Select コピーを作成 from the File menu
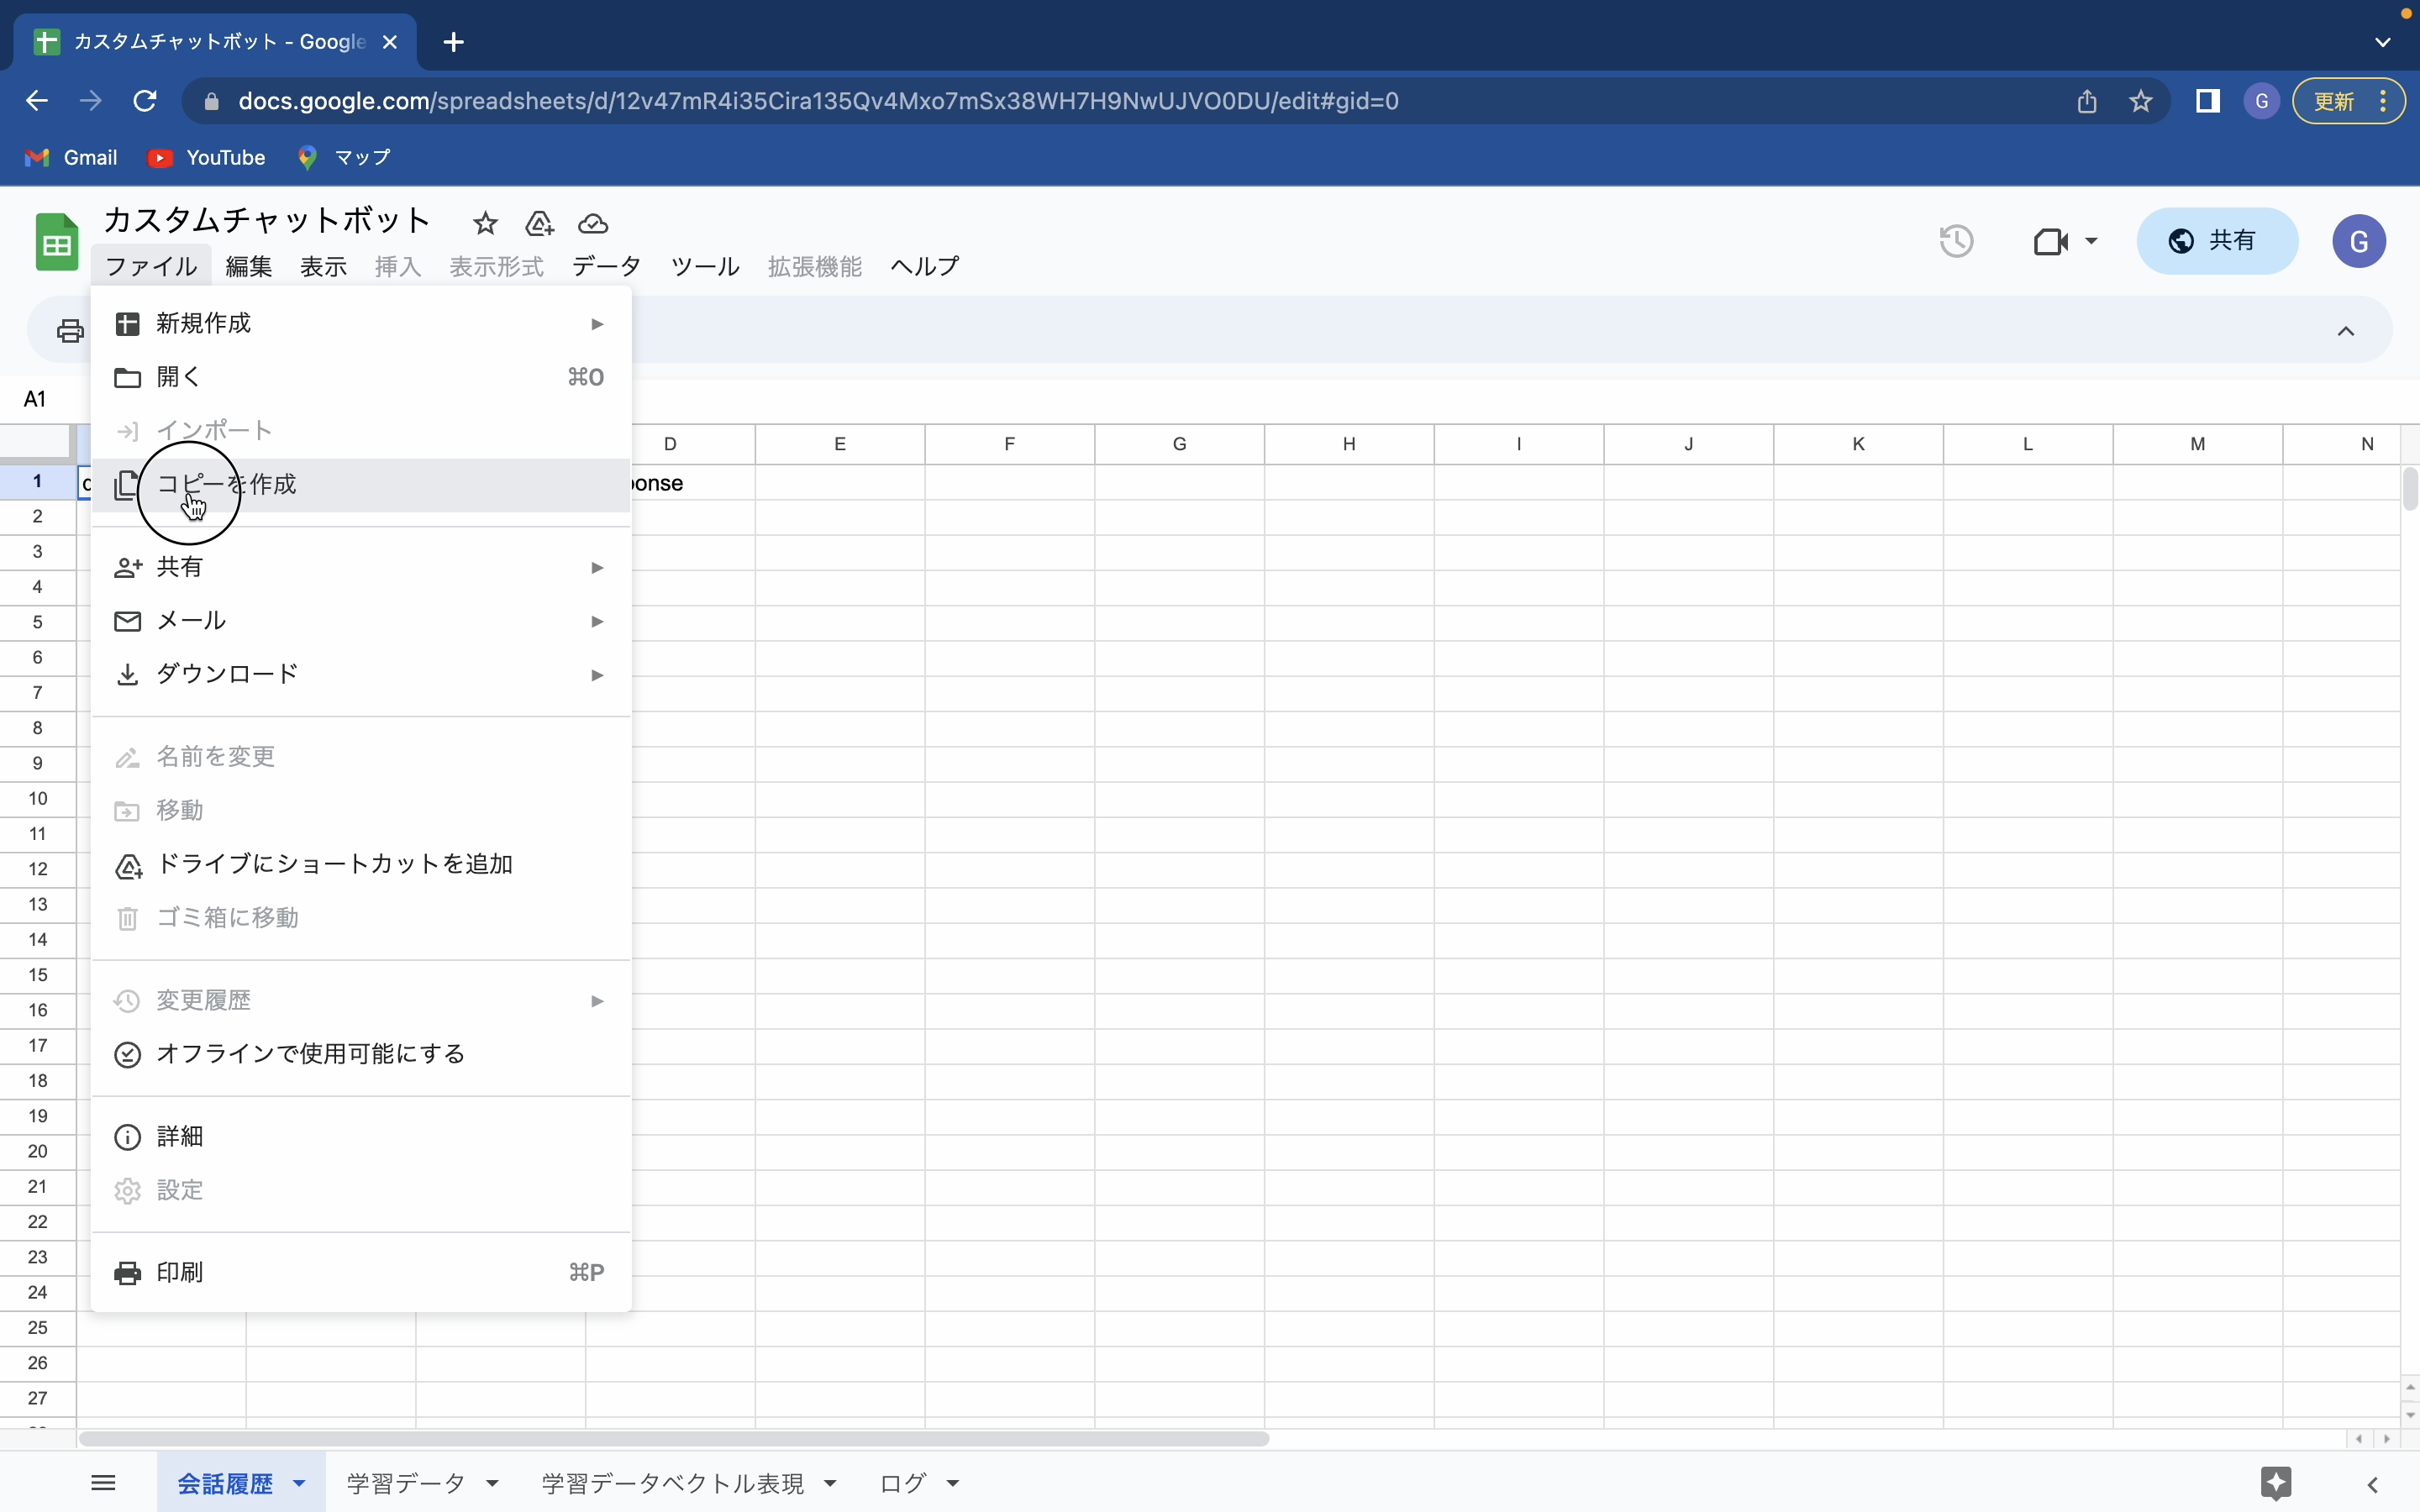The height and width of the screenshot is (1512, 2420). pos(226,484)
